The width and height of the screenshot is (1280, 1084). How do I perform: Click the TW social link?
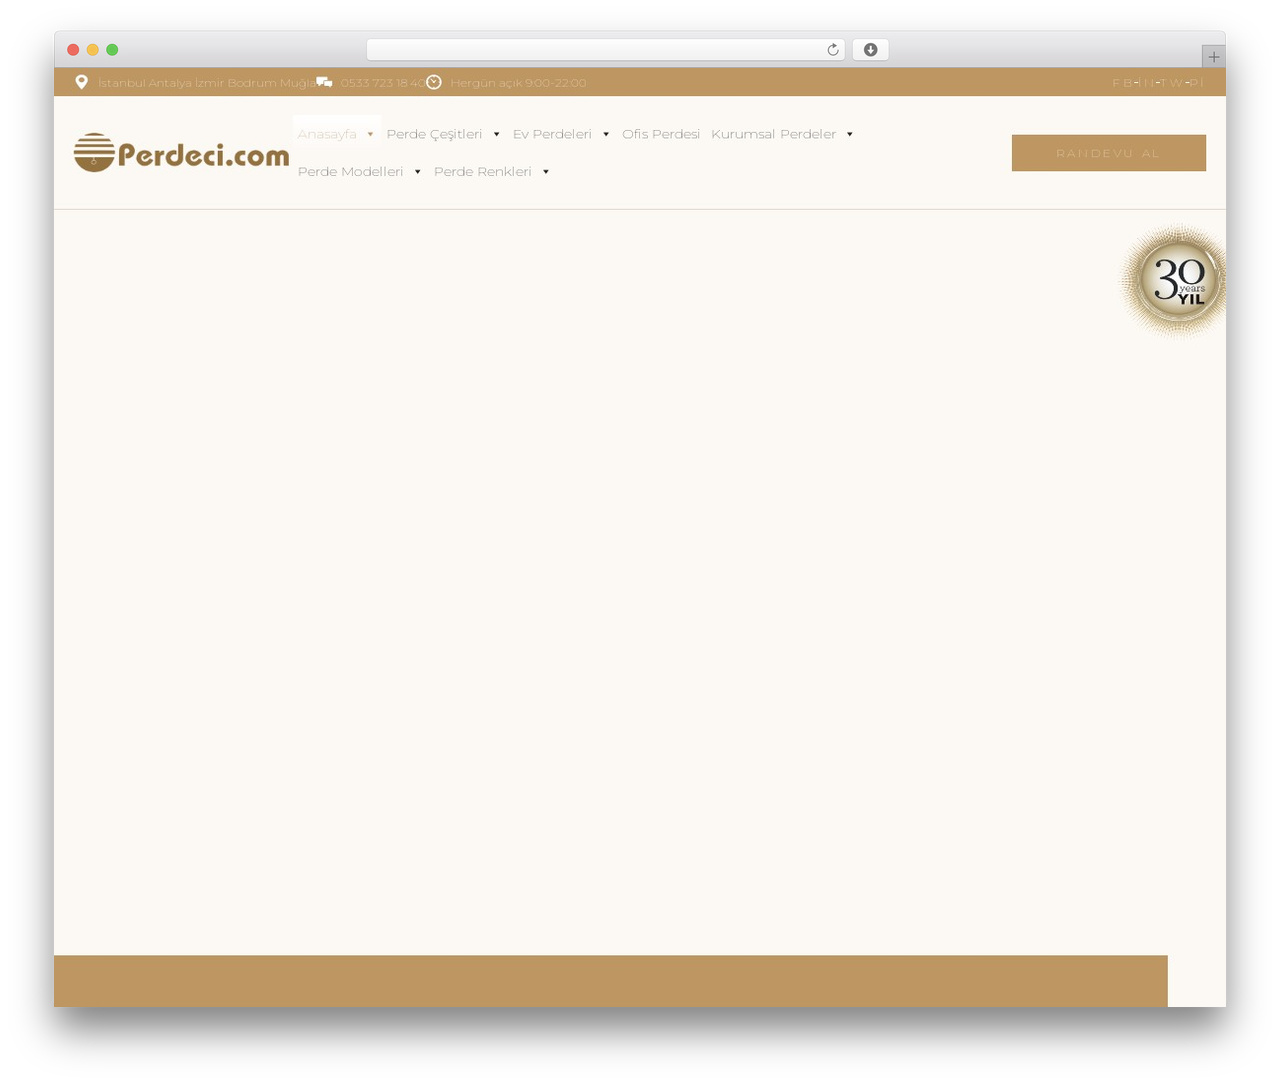coord(1172,83)
